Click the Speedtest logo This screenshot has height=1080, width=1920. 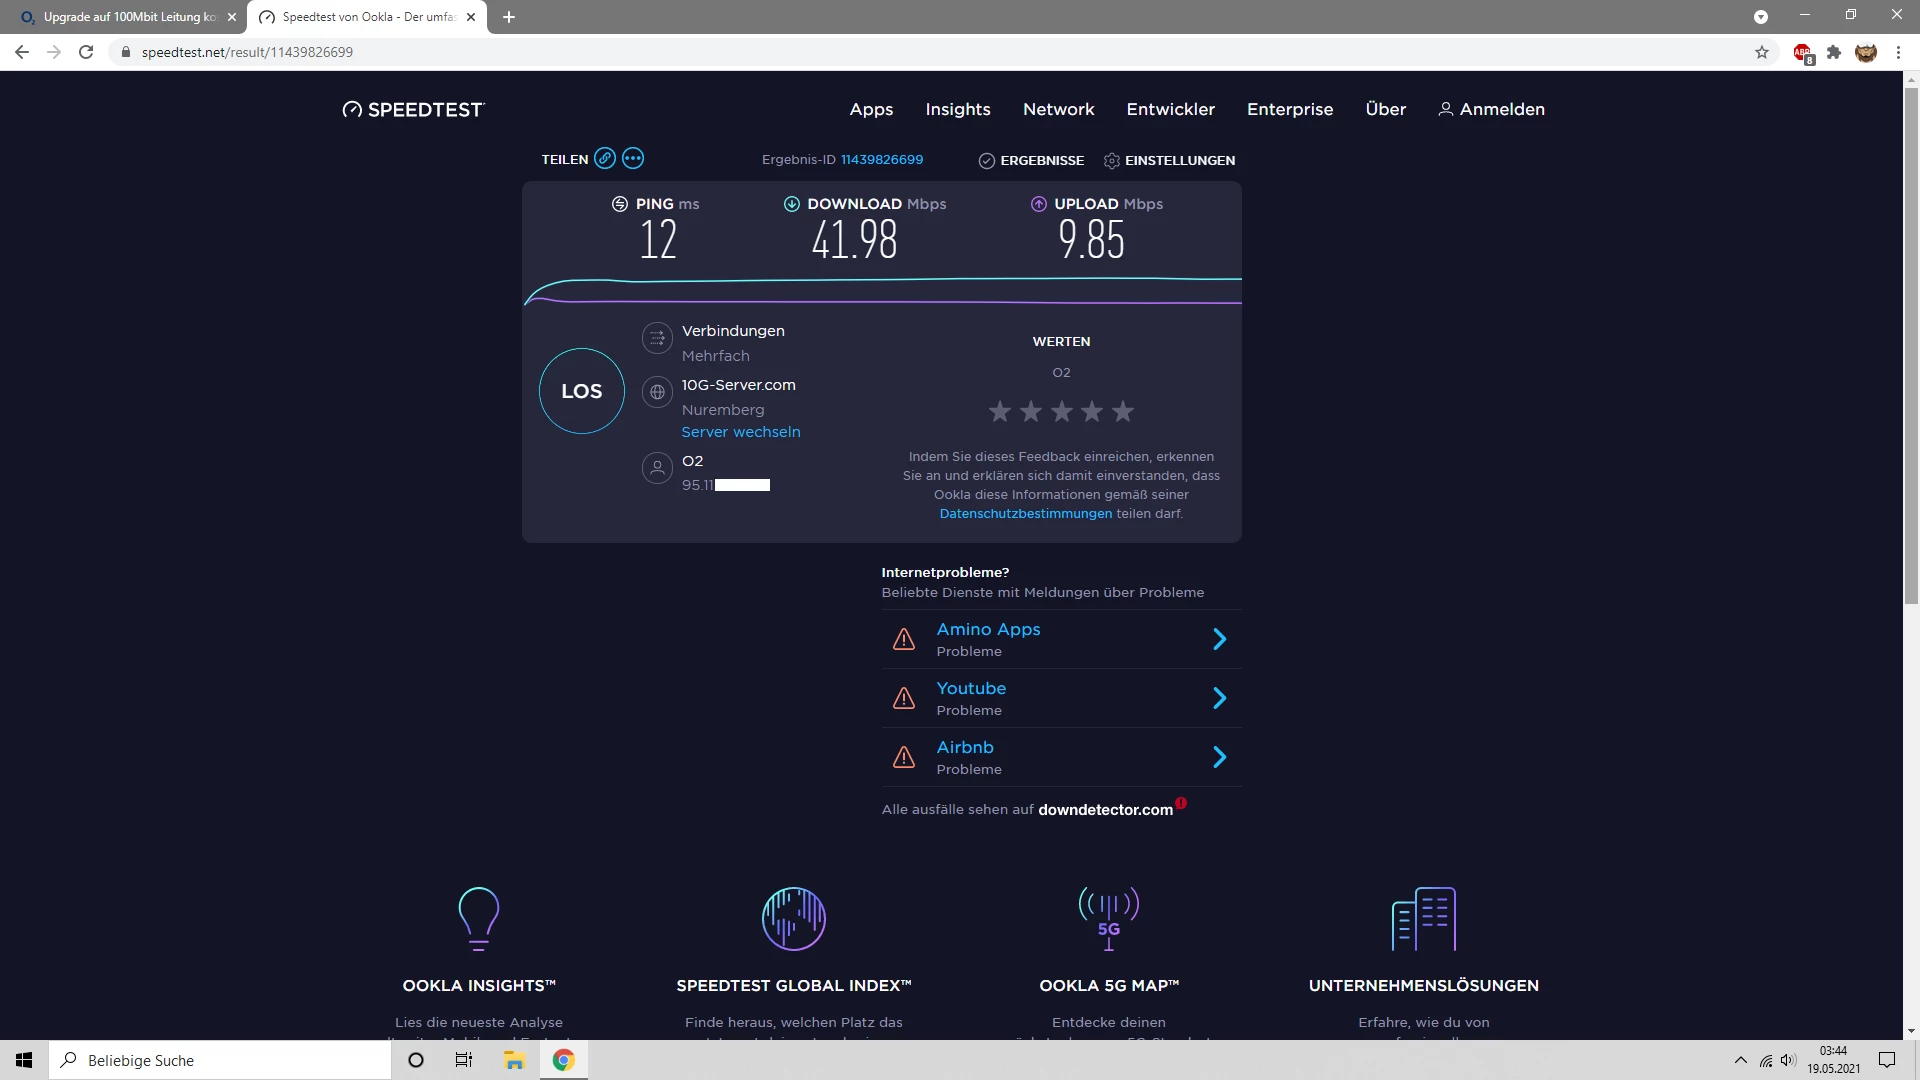coord(413,110)
